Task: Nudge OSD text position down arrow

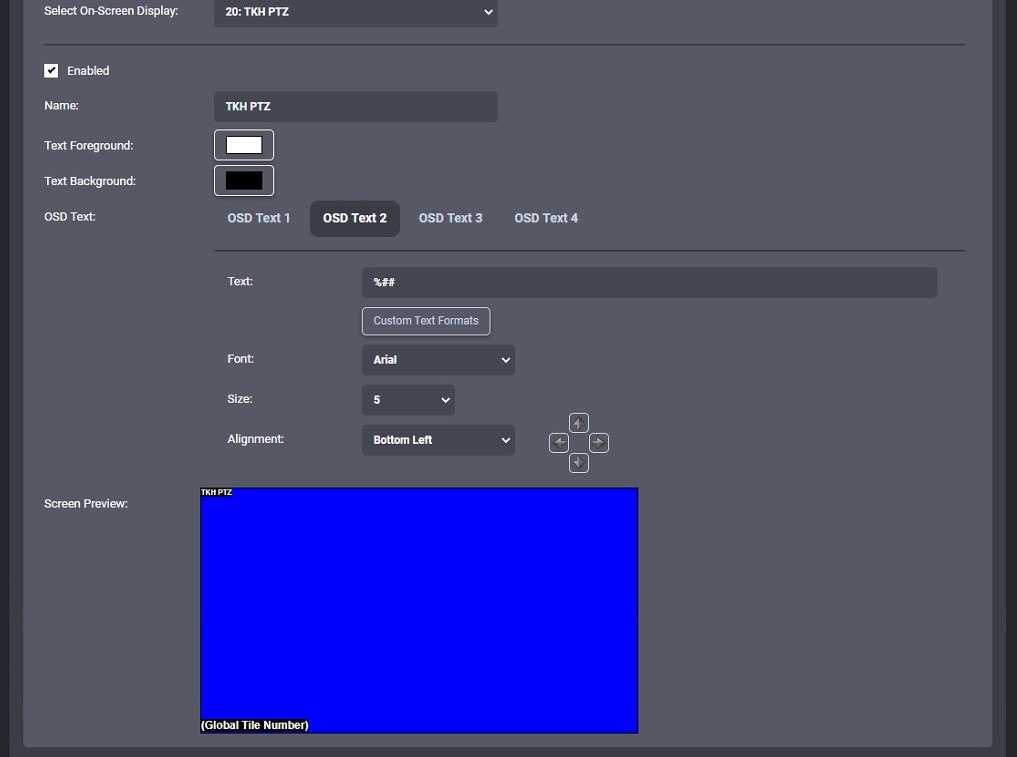Action: coord(579,463)
